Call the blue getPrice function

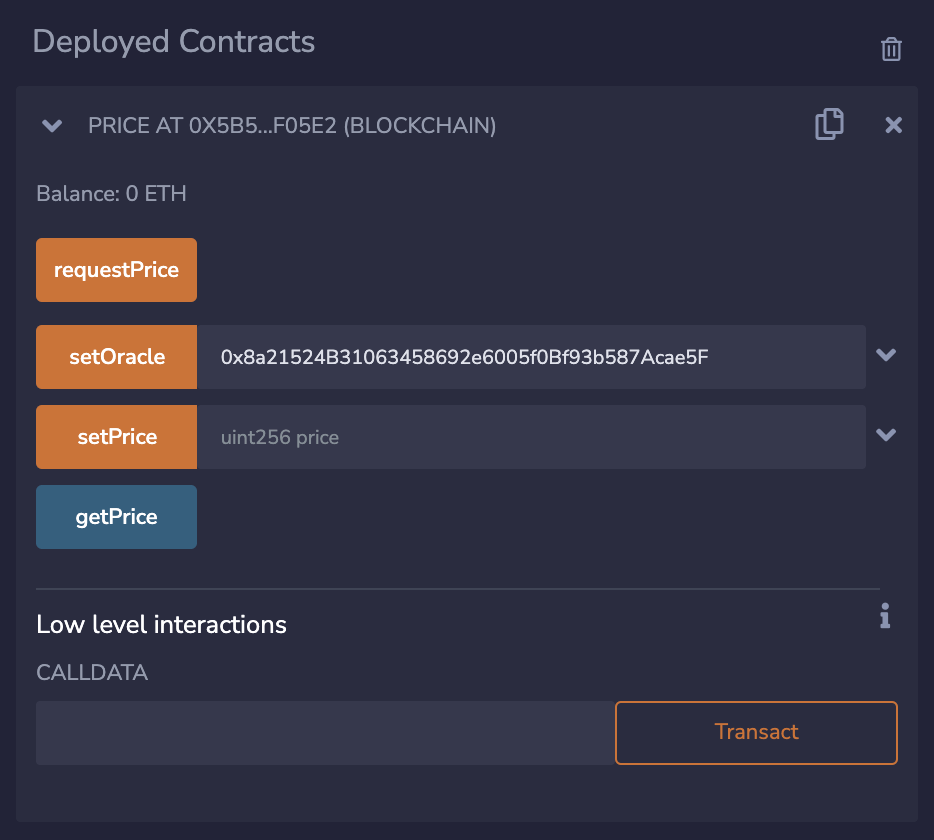click(x=116, y=517)
